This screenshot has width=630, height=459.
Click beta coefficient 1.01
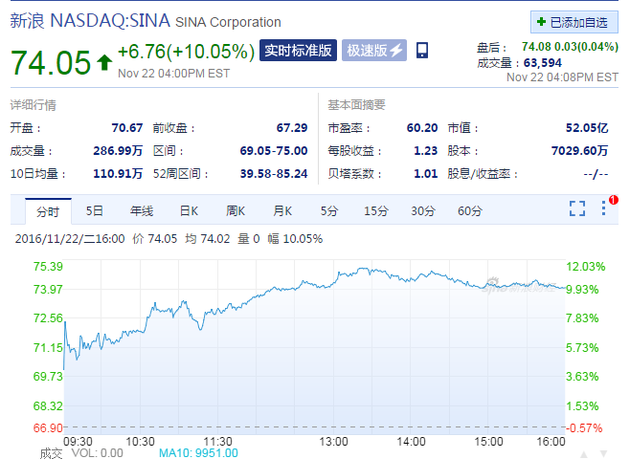425,174
